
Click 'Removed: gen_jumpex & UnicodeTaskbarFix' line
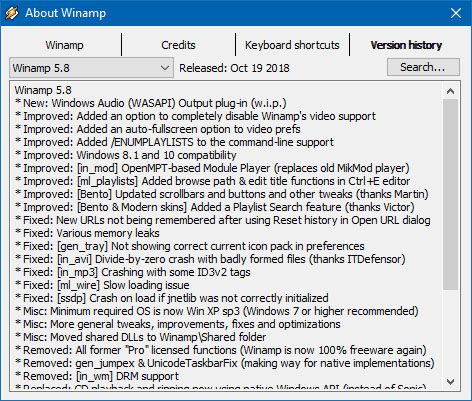click(x=225, y=363)
